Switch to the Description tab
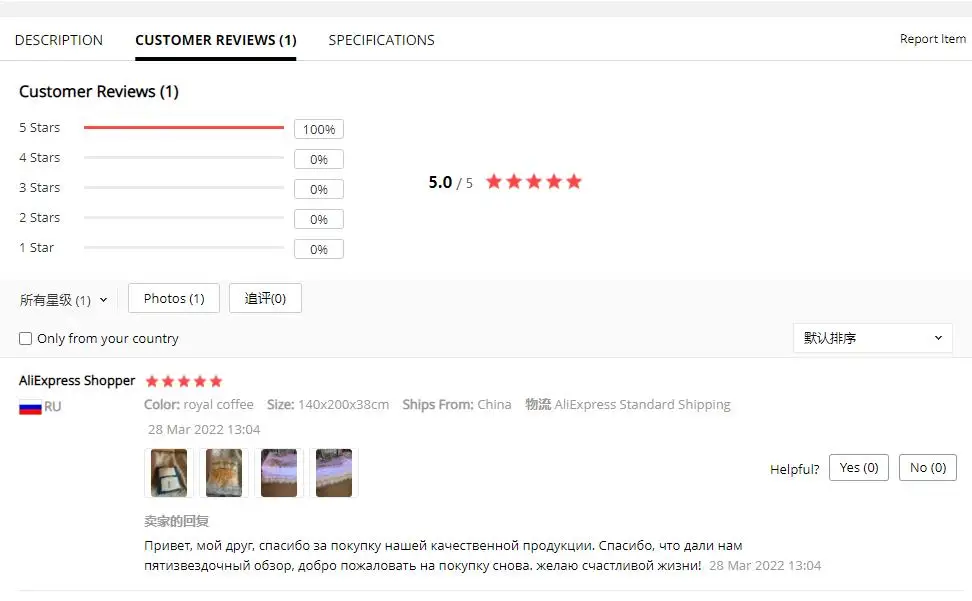The height and width of the screenshot is (601, 972). click(59, 40)
